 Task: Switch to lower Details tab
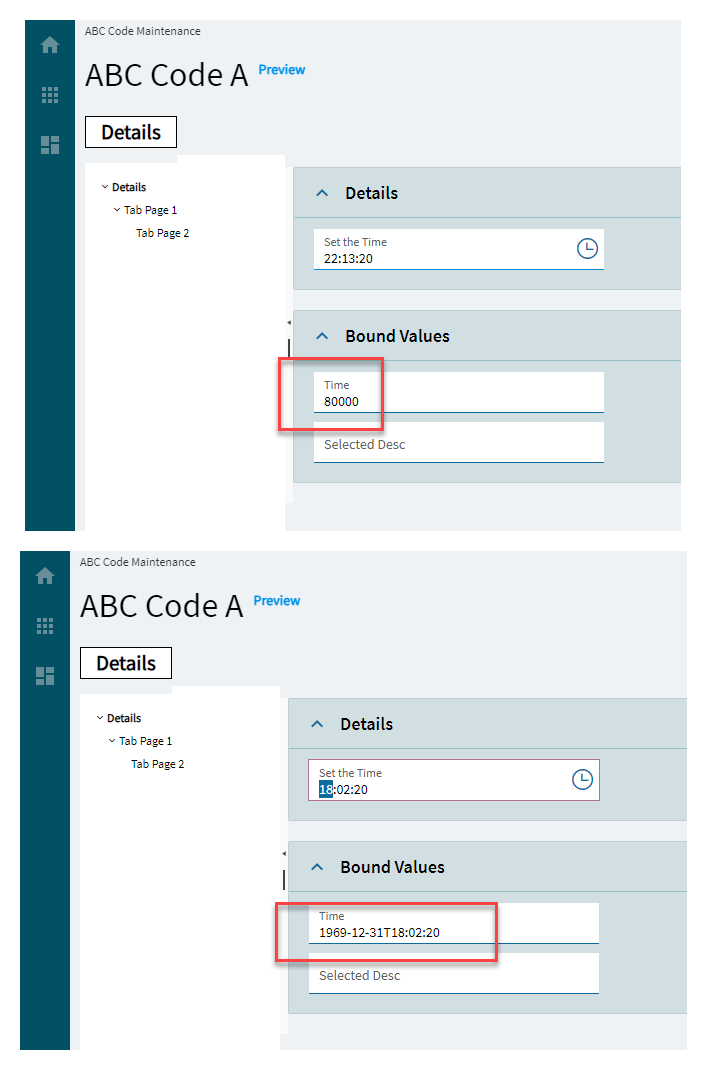tap(126, 663)
